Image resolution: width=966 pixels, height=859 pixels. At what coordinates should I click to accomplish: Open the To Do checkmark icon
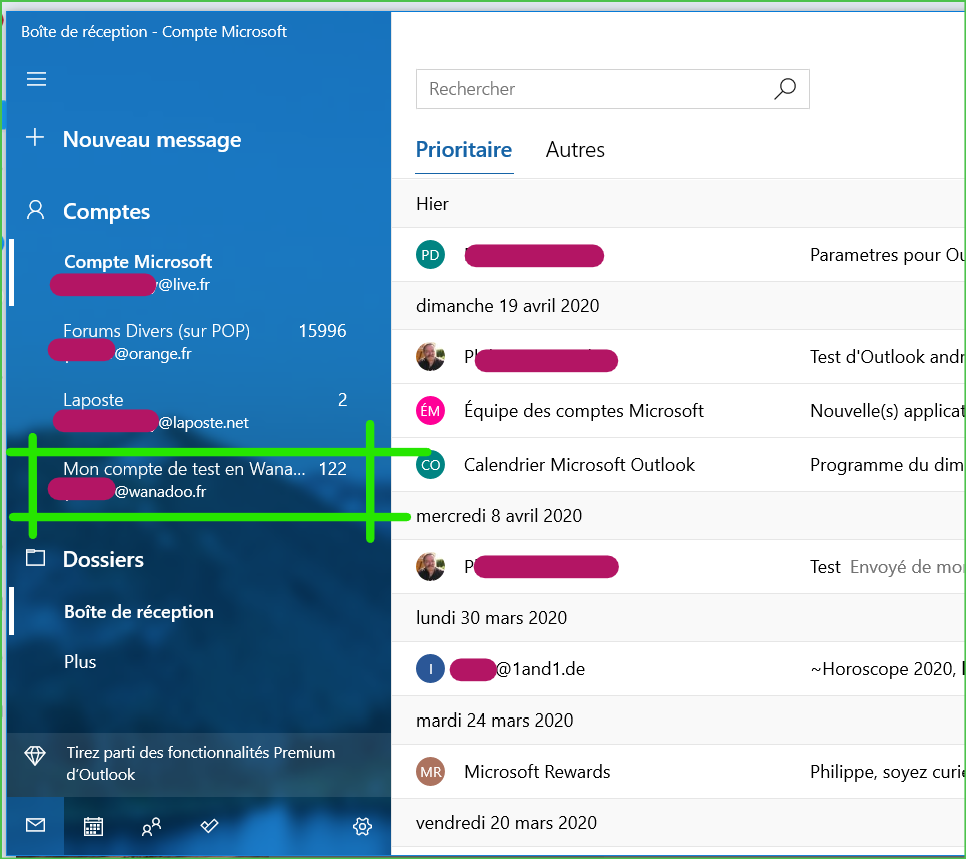209,826
